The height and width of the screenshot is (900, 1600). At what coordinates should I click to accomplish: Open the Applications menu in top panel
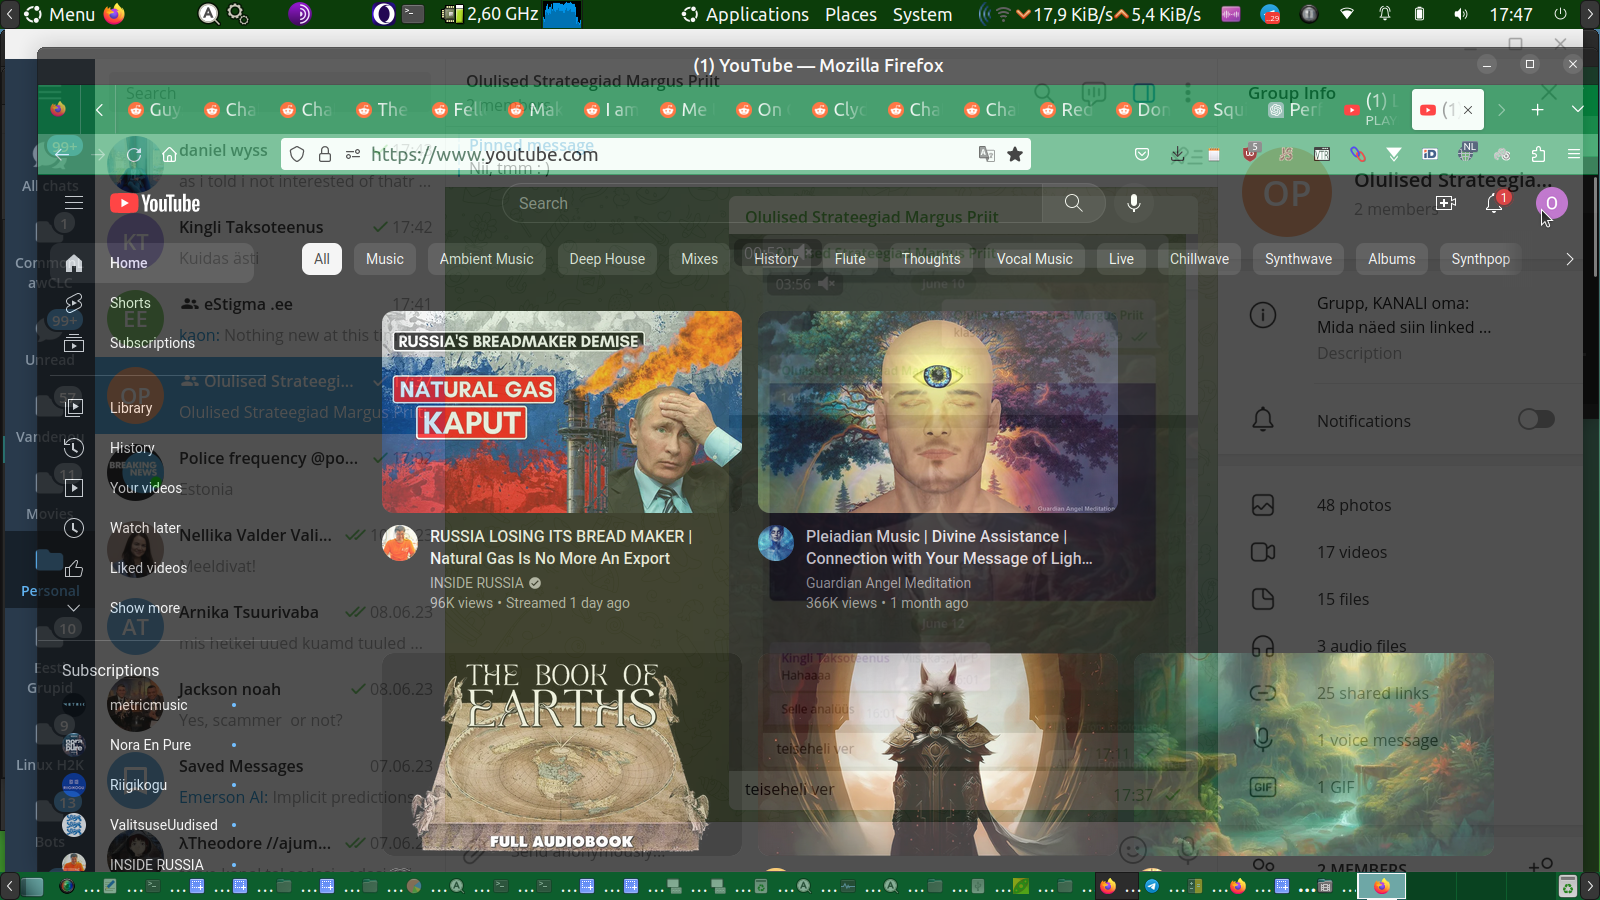pyautogui.click(x=746, y=14)
